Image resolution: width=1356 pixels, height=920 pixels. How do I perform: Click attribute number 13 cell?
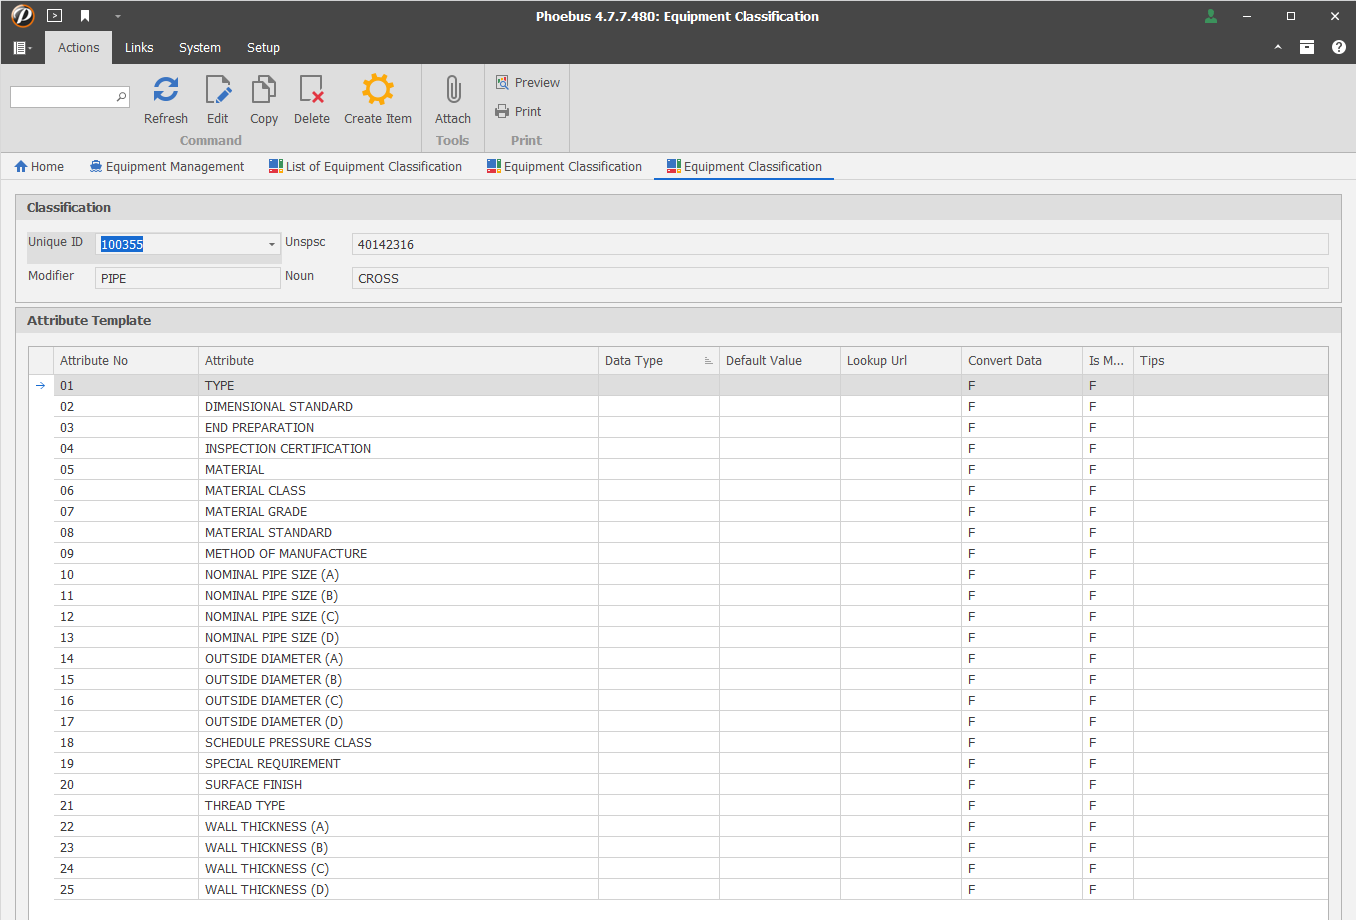[x=126, y=638]
